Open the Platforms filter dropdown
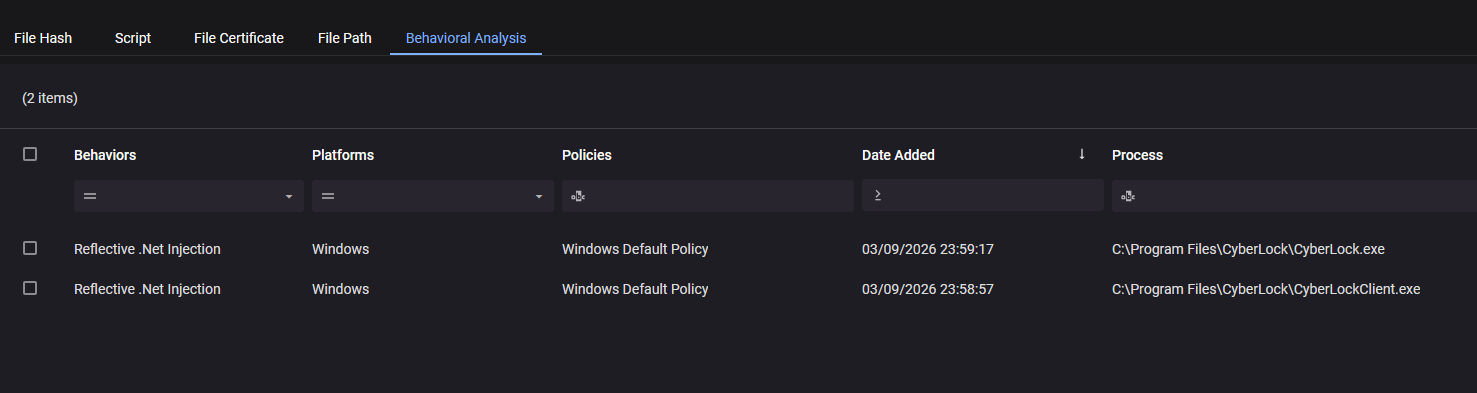Image resolution: width=1477 pixels, height=393 pixels. (x=539, y=196)
